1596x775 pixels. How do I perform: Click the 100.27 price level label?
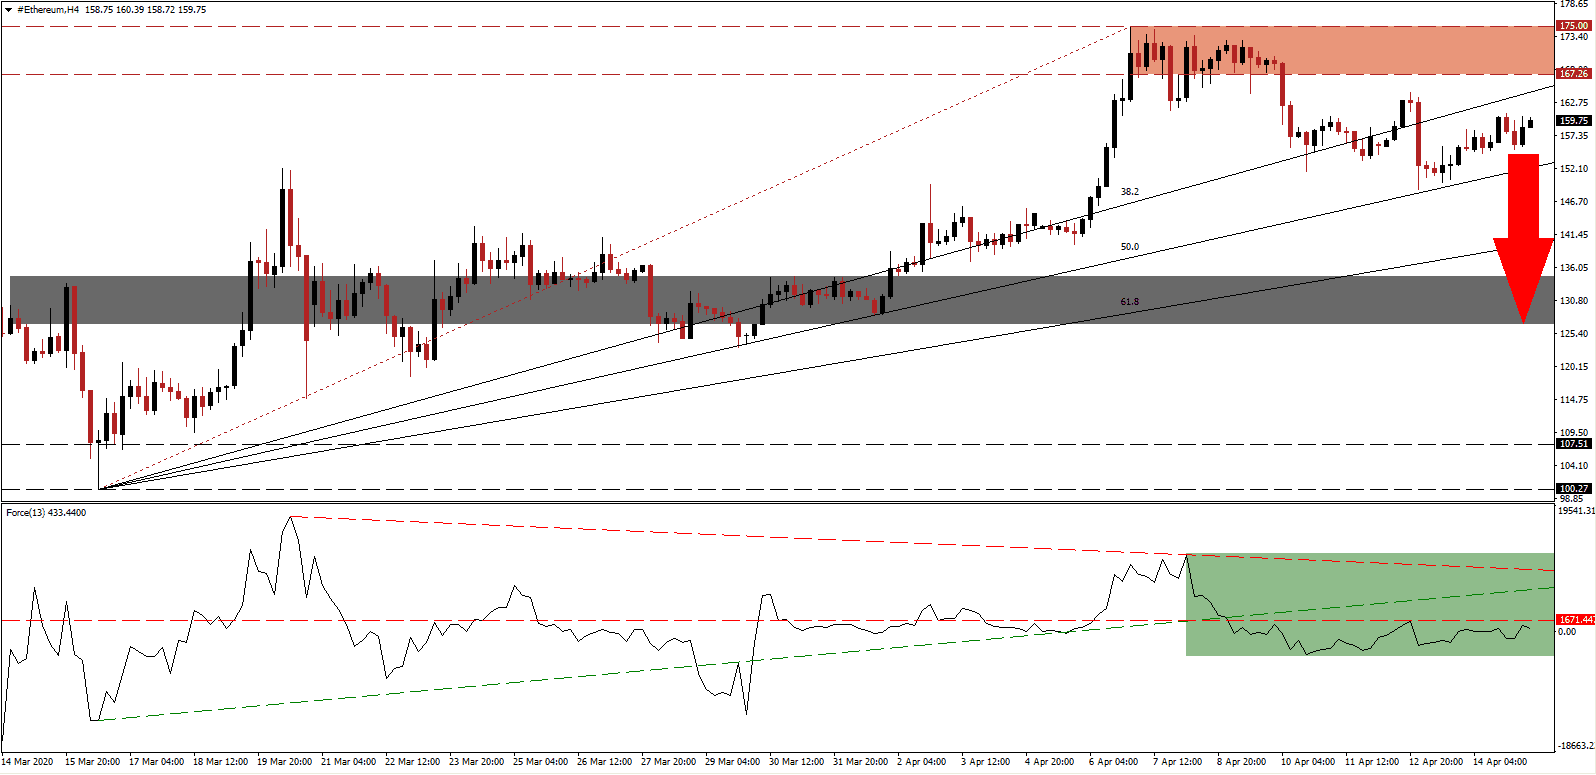coord(1574,489)
